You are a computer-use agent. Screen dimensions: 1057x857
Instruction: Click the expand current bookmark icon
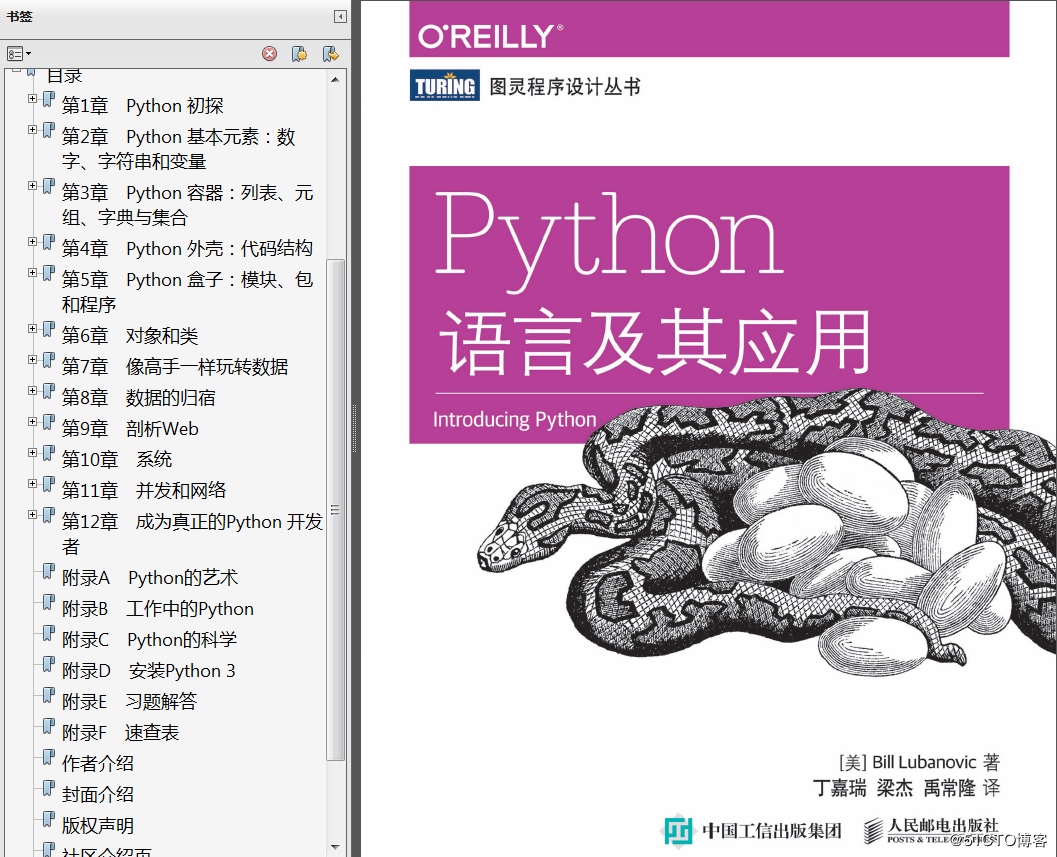[330, 54]
